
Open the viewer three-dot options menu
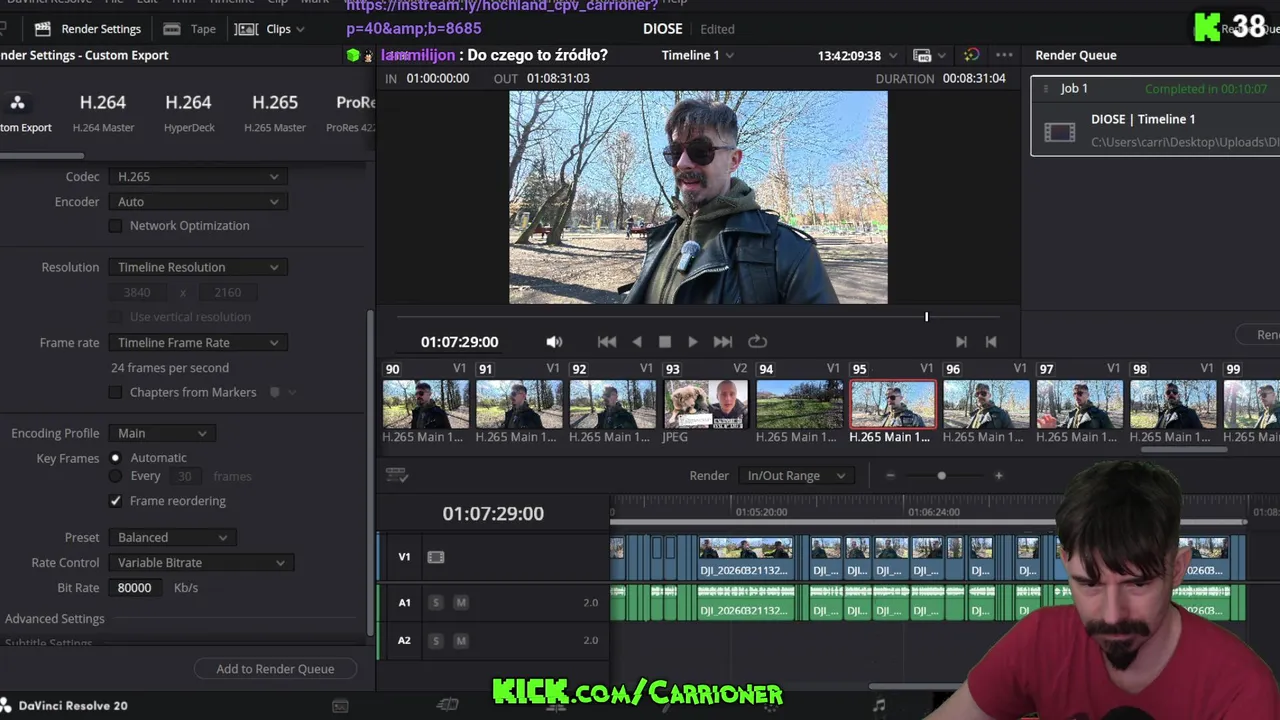coord(1004,55)
